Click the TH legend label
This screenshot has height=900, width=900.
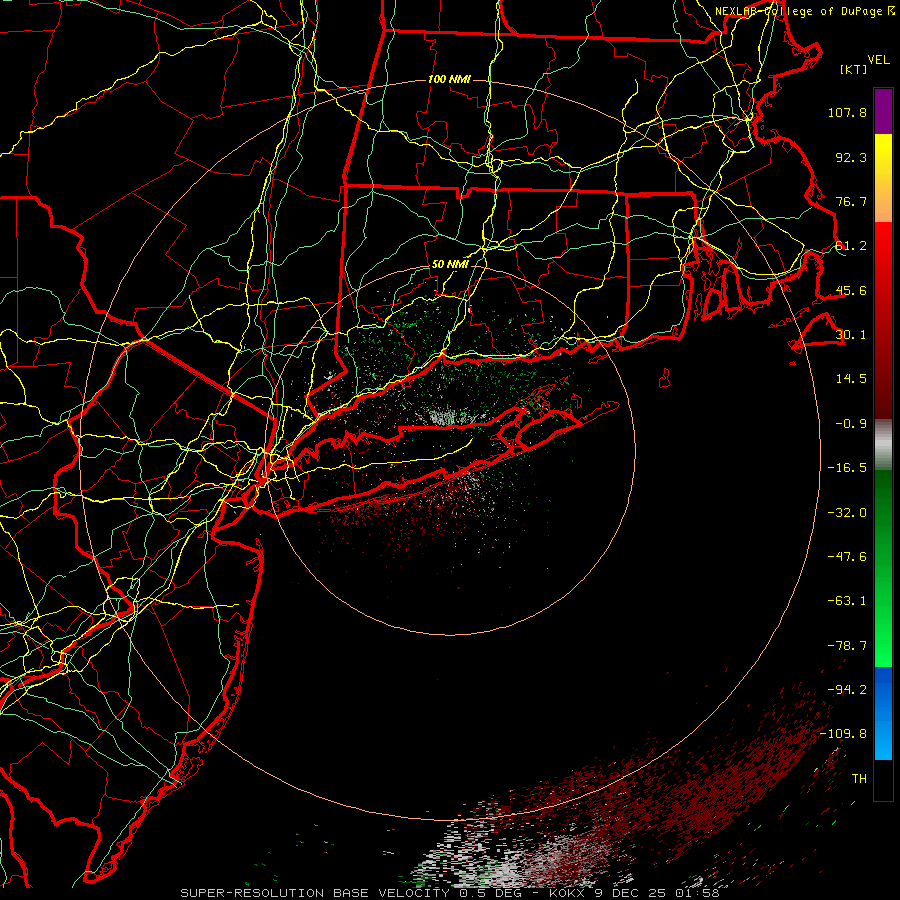click(859, 779)
